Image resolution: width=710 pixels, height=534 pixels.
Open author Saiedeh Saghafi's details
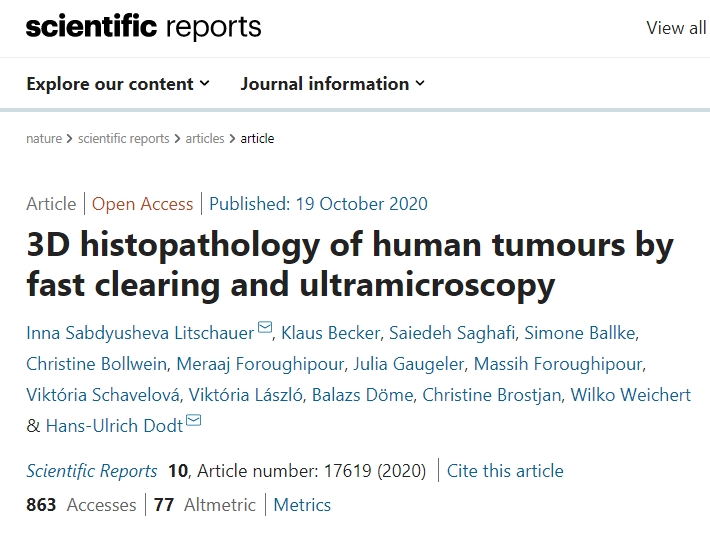click(452, 333)
